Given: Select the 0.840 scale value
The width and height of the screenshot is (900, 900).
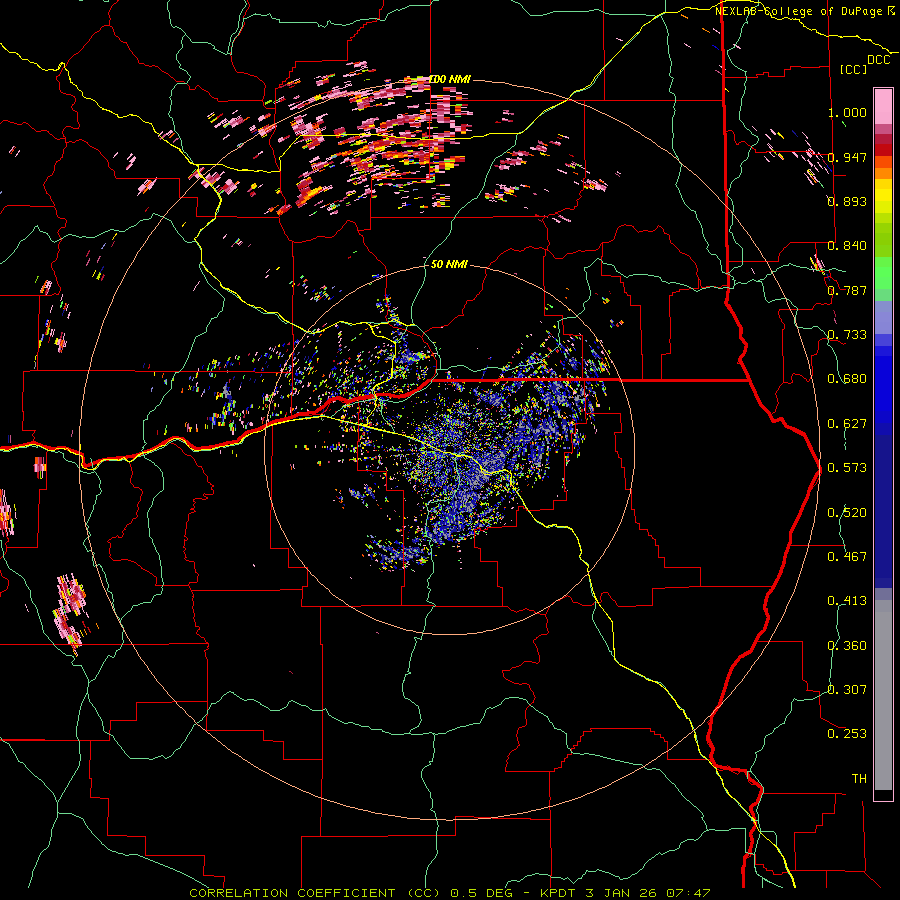Looking at the screenshot, I should point(847,246).
